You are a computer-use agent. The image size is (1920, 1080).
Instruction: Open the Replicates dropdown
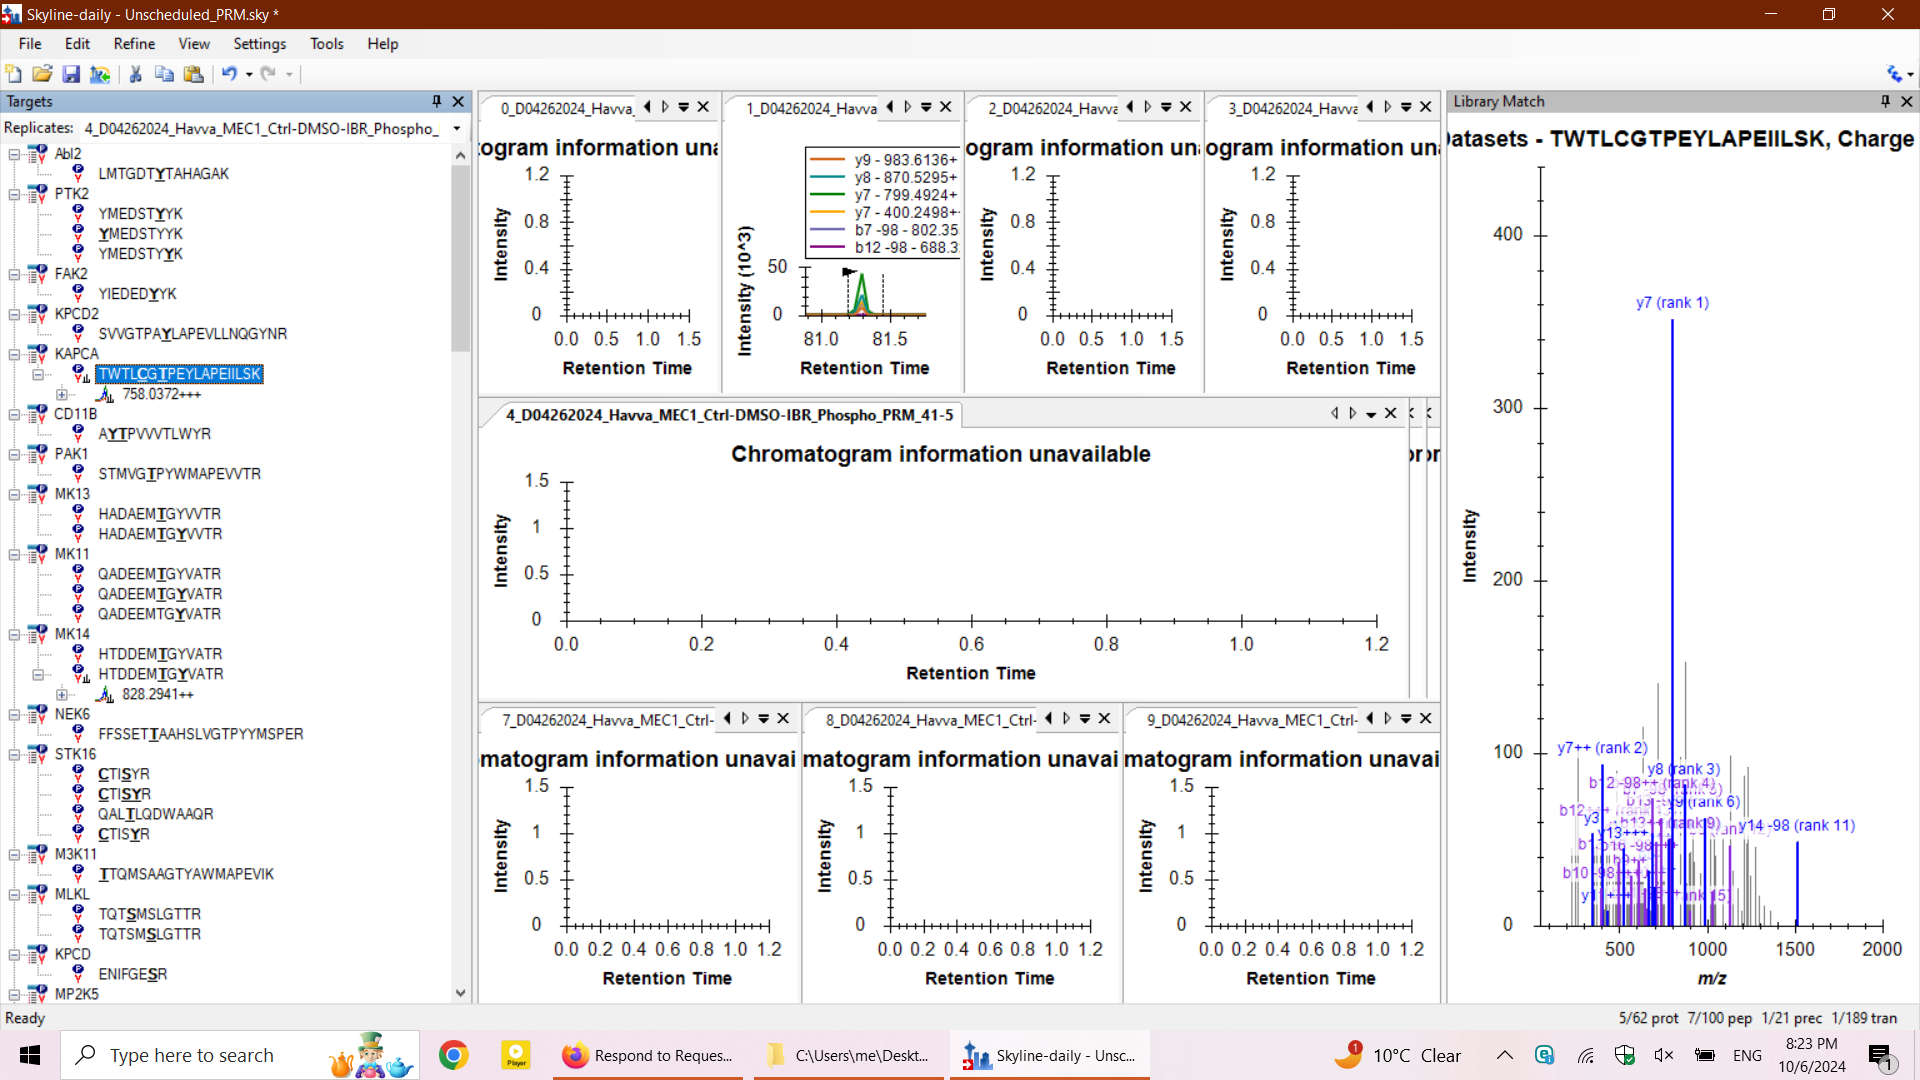457,128
